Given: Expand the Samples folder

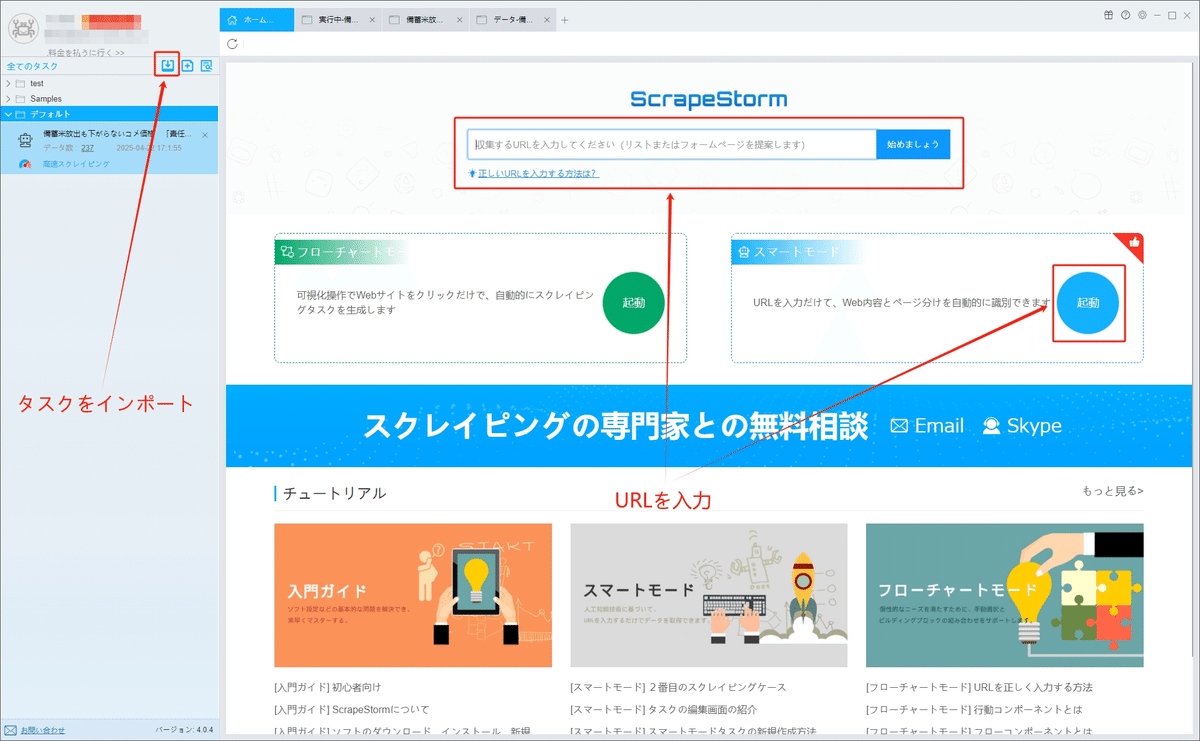Looking at the screenshot, I should tap(8, 99).
